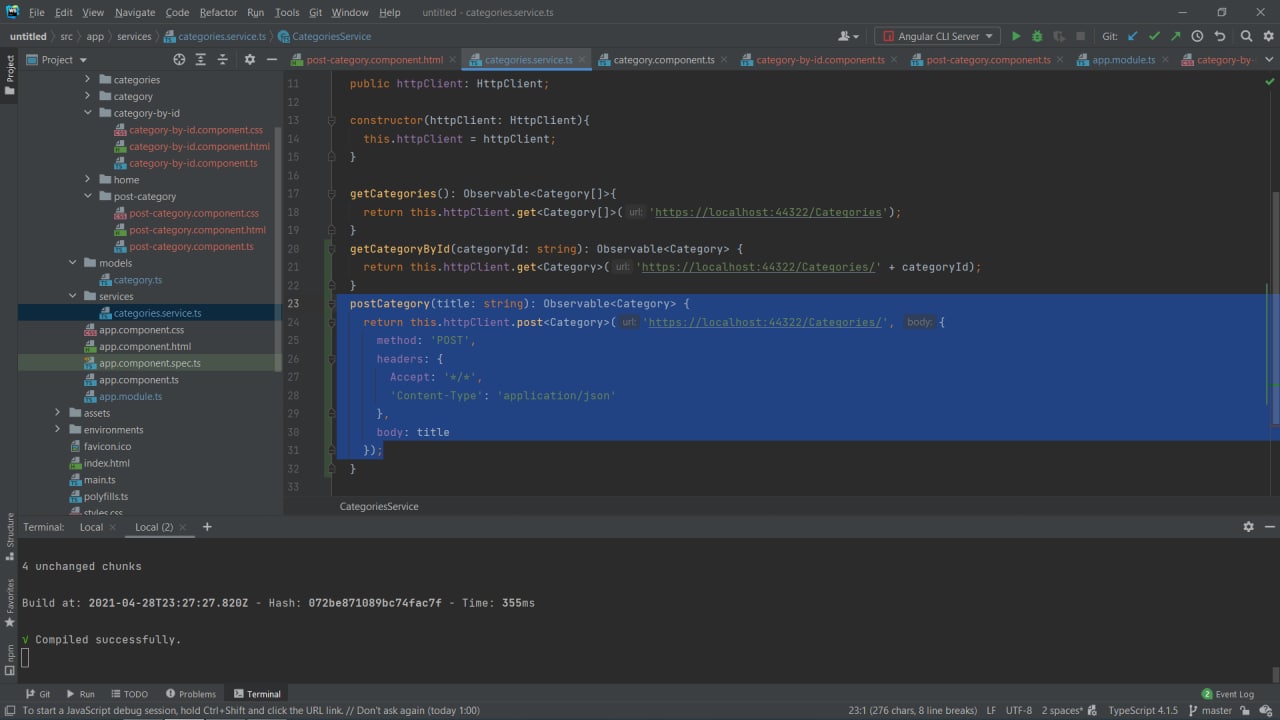Toggle the Structure tool window
This screenshot has height=720, width=1280.
click(x=10, y=530)
